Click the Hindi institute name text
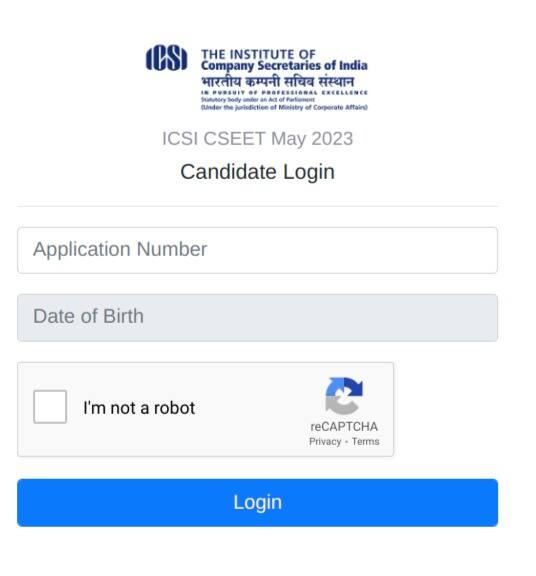The image size is (536, 576). [x=278, y=81]
